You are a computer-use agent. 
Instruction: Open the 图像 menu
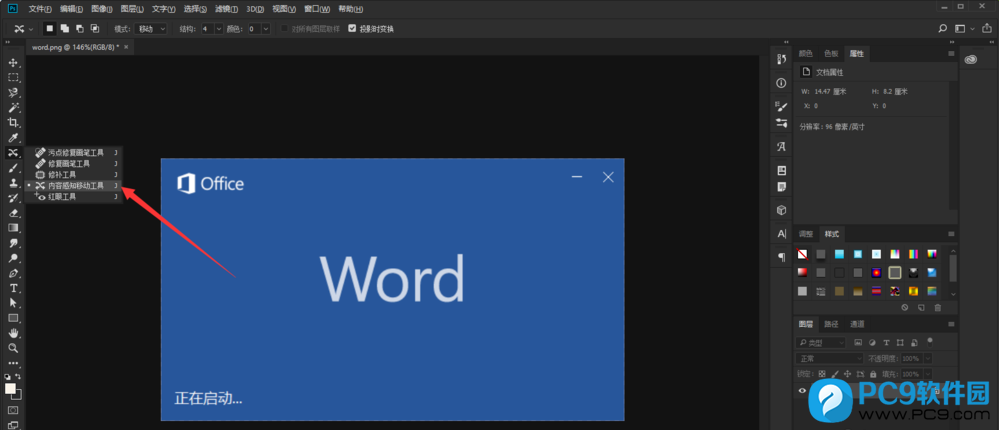click(102, 9)
